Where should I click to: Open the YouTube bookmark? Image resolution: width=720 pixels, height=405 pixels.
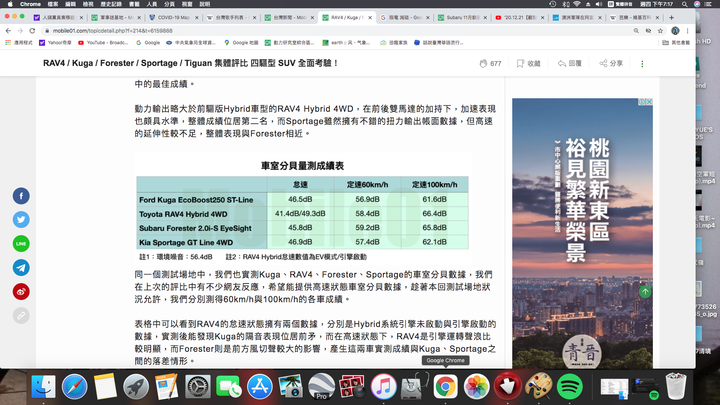(x=103, y=43)
